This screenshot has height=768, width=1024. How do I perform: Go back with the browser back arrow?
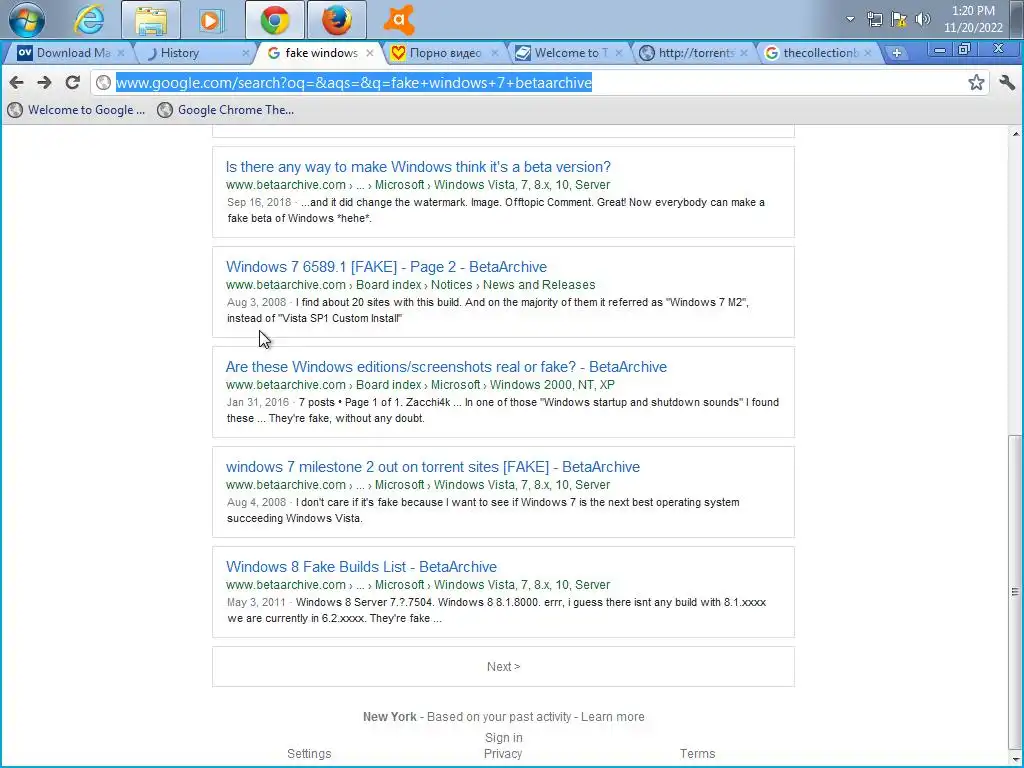click(17, 82)
